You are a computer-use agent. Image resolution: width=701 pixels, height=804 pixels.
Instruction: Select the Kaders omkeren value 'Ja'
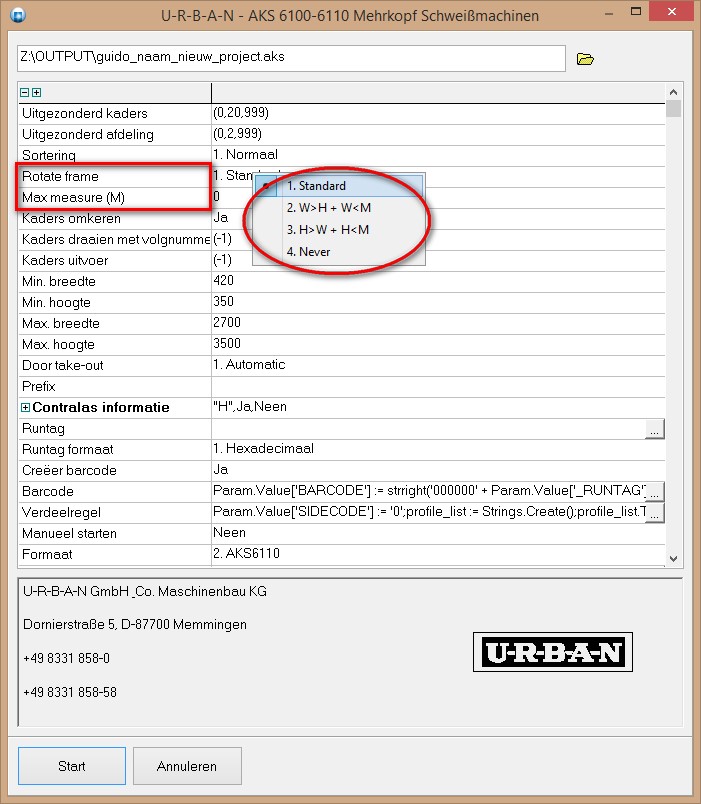(x=221, y=218)
